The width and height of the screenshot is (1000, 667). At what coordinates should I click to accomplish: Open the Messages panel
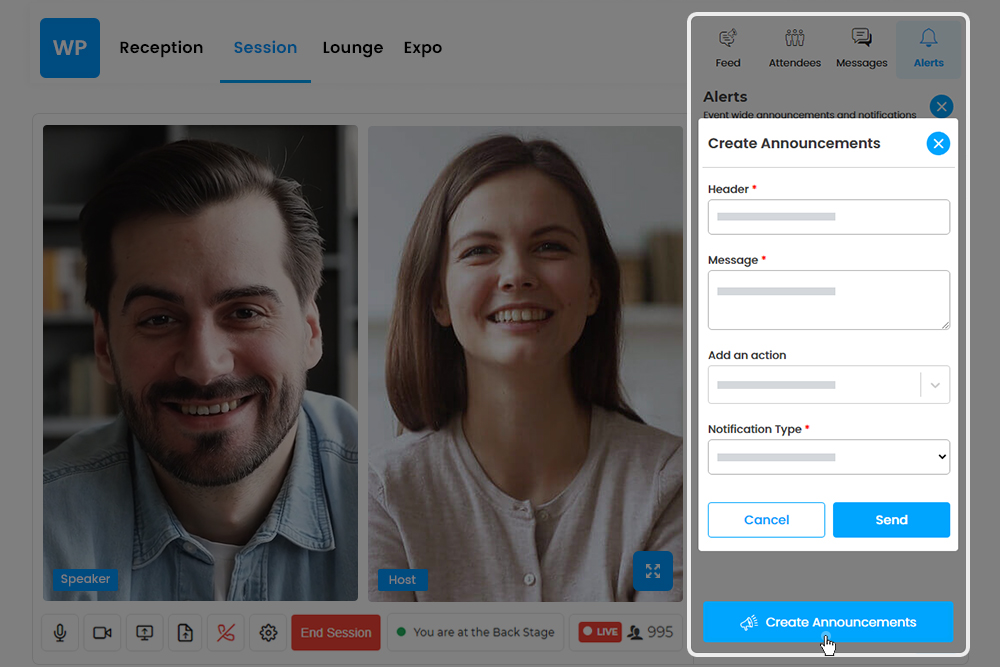(861, 48)
